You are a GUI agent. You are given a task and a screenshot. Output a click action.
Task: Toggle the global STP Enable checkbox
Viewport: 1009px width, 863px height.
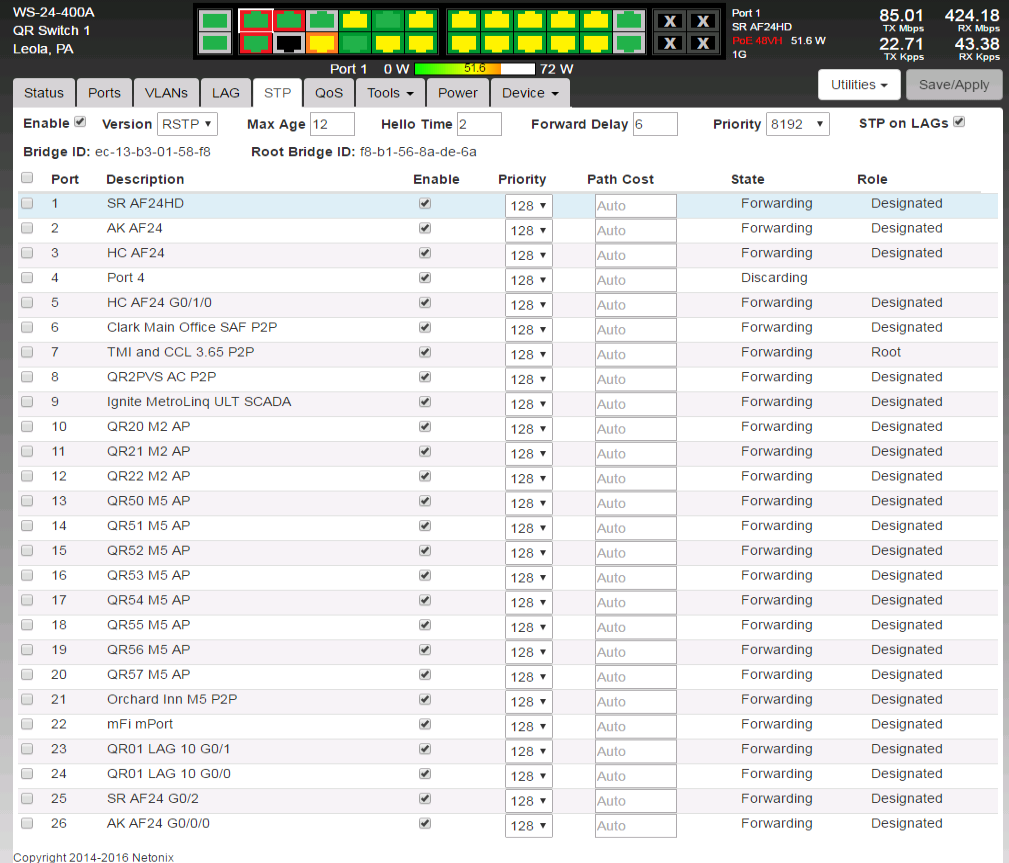[80, 122]
